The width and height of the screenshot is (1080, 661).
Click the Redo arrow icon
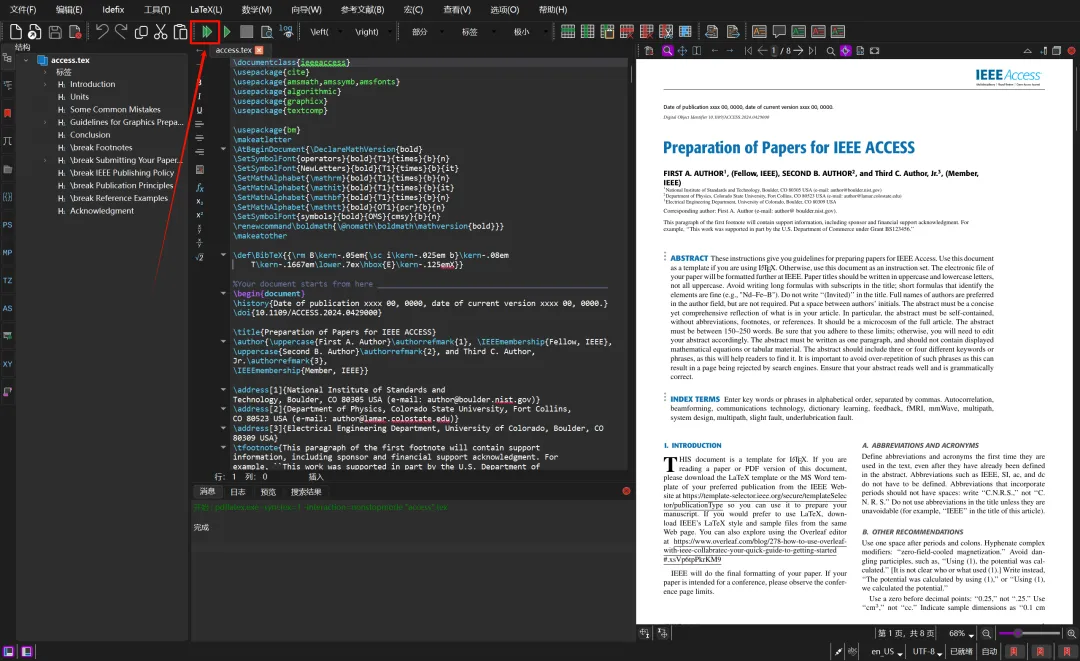click(x=121, y=32)
